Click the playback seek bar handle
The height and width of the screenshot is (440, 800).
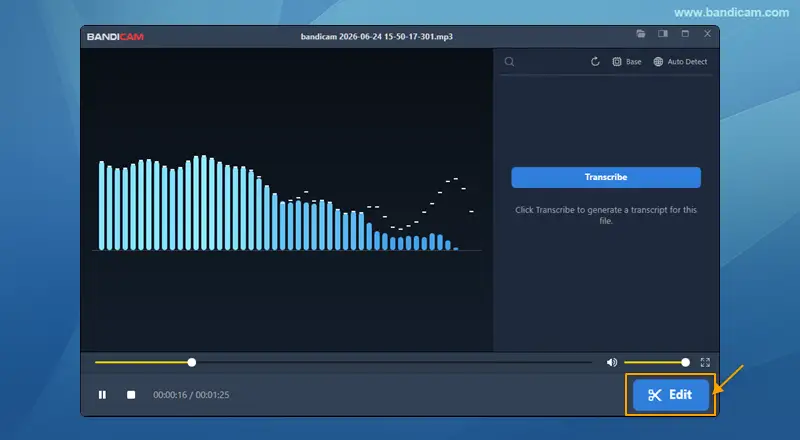click(192, 362)
